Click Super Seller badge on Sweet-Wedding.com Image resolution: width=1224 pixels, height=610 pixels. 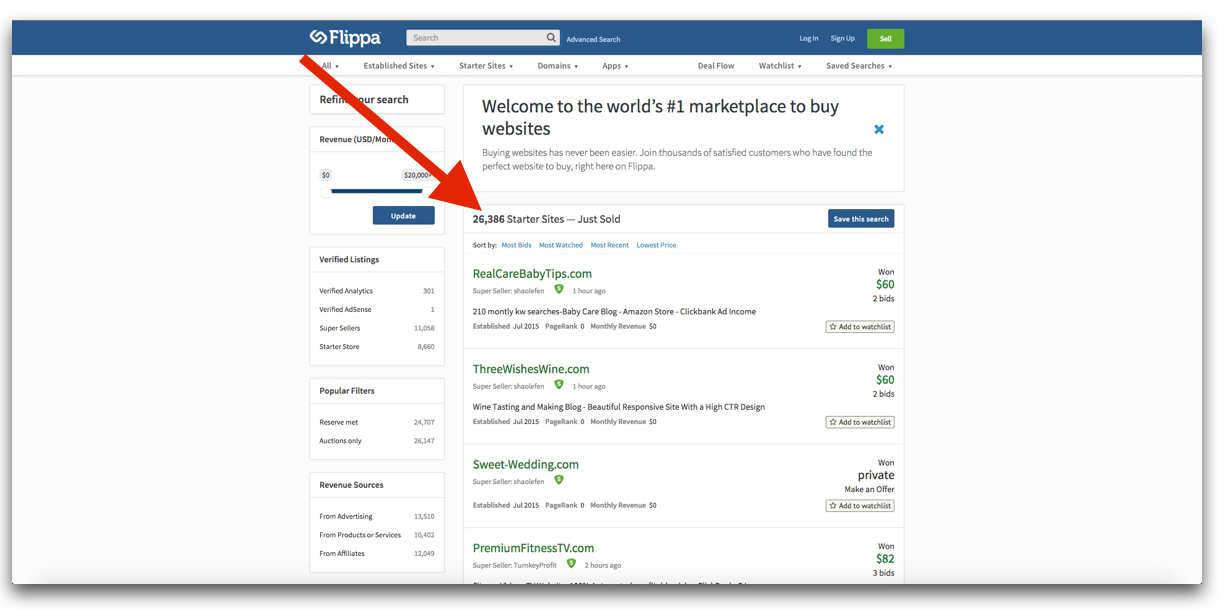(x=559, y=480)
